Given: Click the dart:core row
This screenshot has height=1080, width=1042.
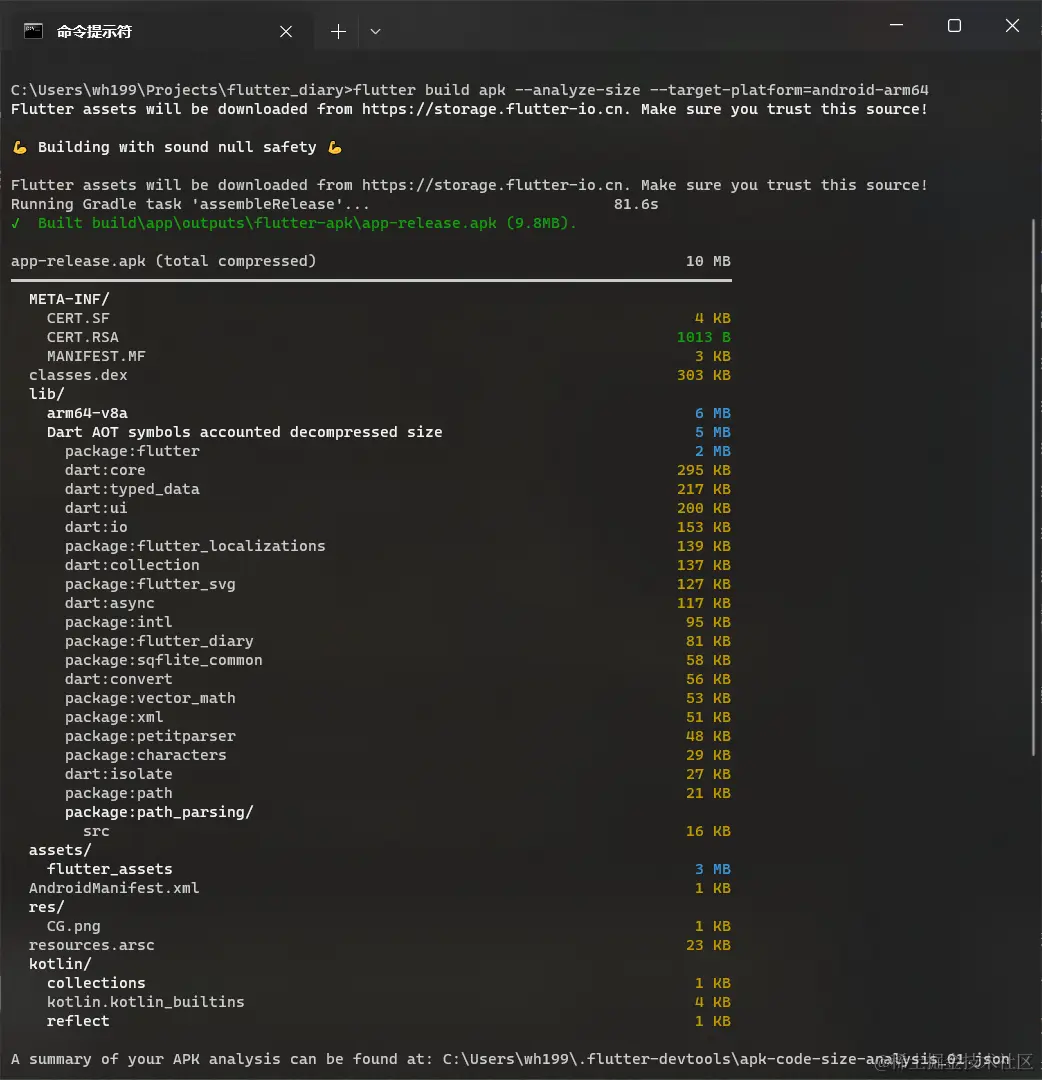Looking at the screenshot, I should (397, 470).
